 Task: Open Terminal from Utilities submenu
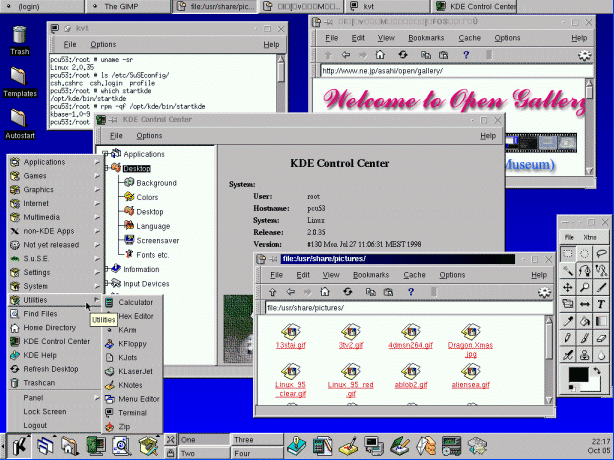coord(132,413)
